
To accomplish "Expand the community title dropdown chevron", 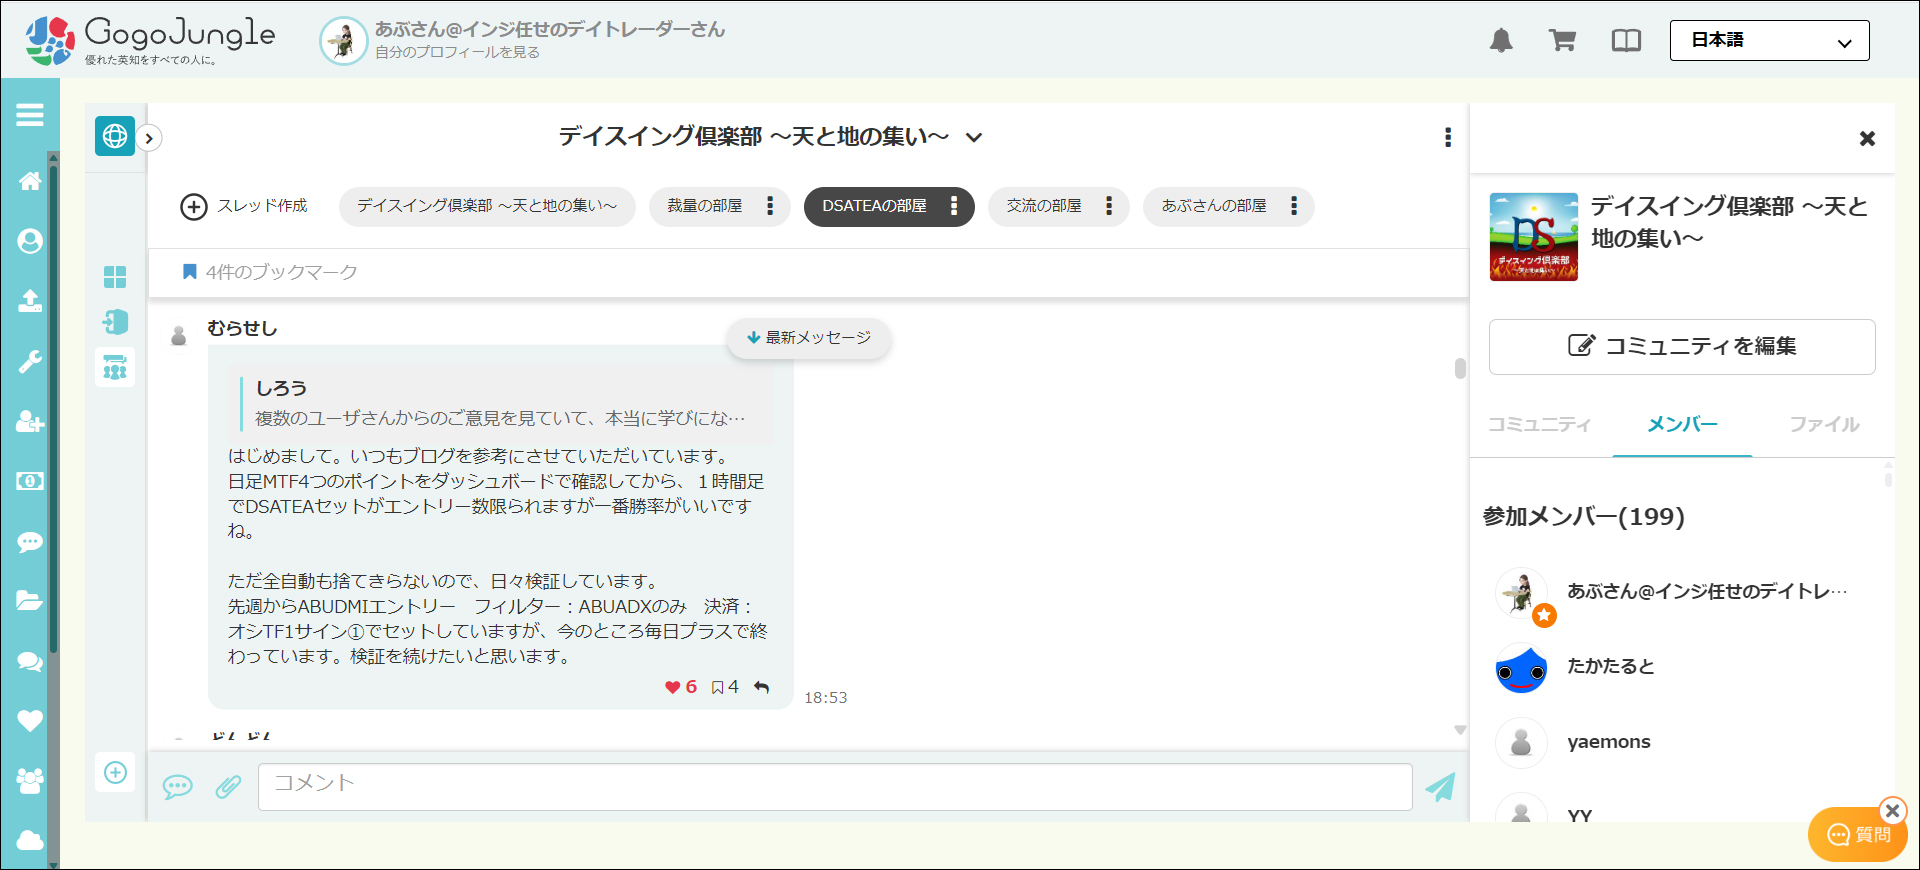I will click(x=974, y=137).
